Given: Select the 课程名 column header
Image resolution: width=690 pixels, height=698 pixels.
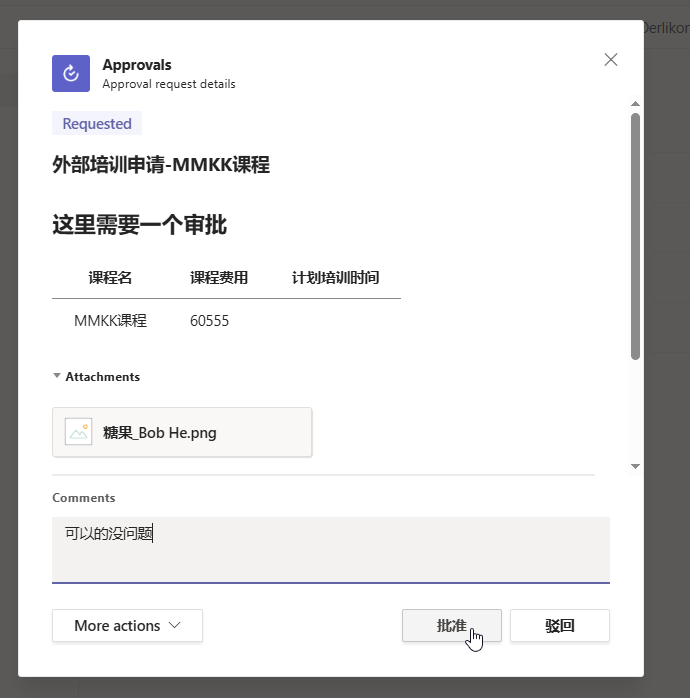Looking at the screenshot, I should pos(110,278).
